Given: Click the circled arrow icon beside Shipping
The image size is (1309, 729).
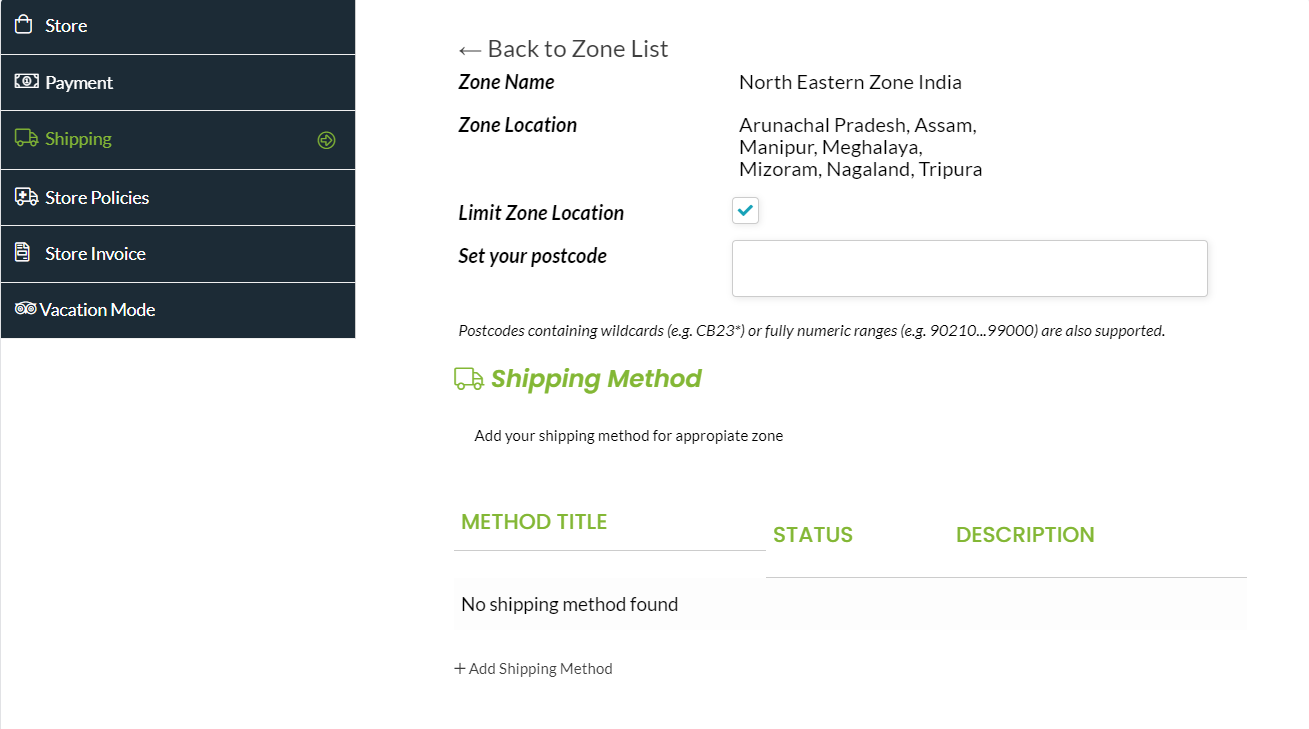Looking at the screenshot, I should click(326, 140).
